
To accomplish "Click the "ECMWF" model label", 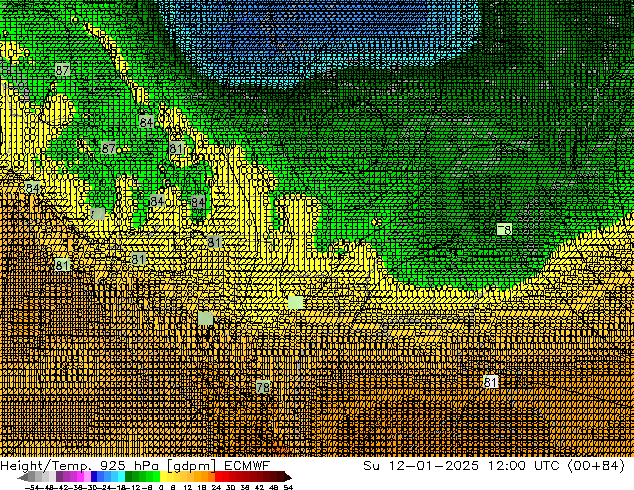I will coord(247,466).
